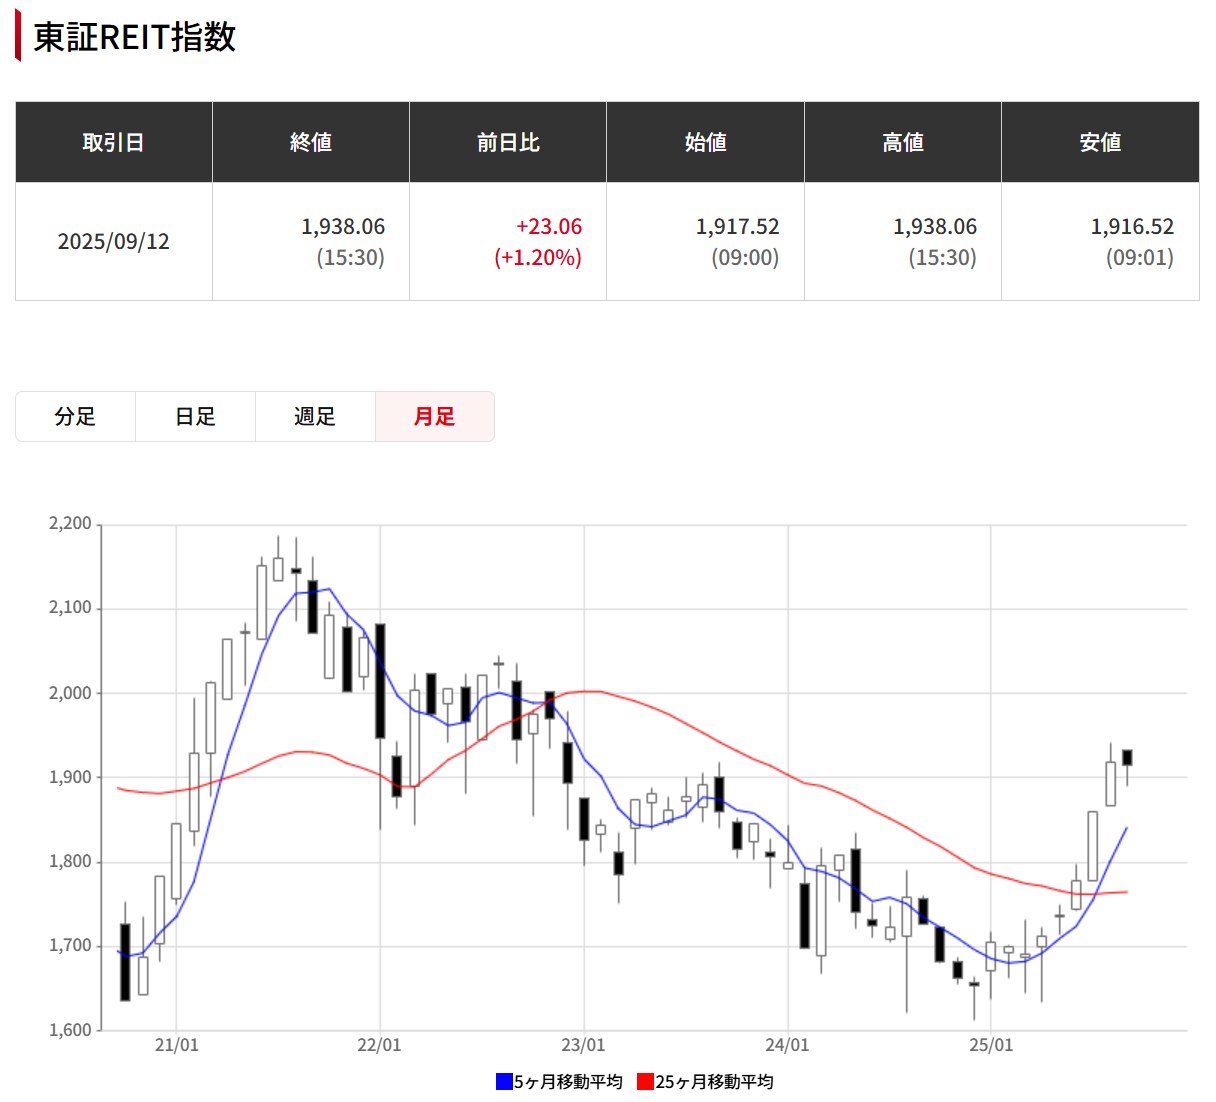Click the red +1.20% change figure
Viewport: 1216px width, 1102px height.
coord(537,258)
